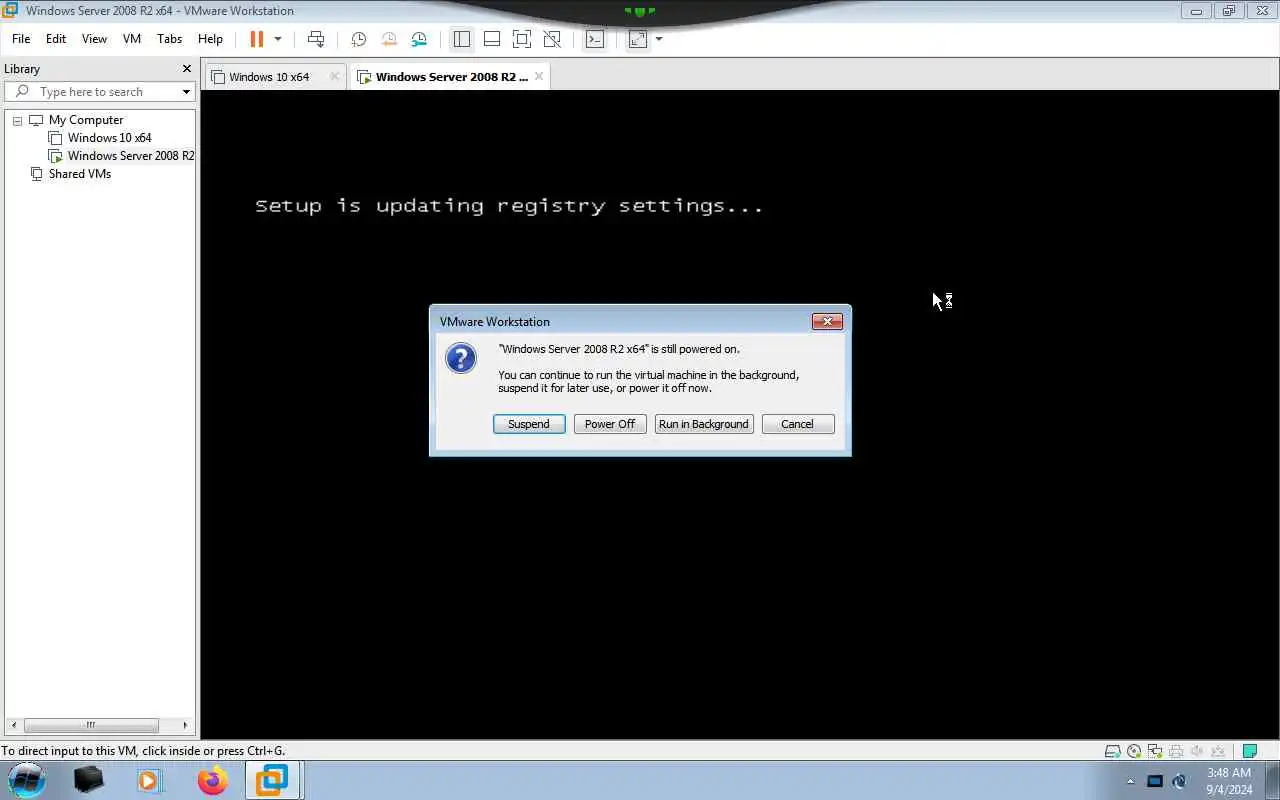
Task: Click the network adapter status bar icon
Action: tap(1155, 751)
